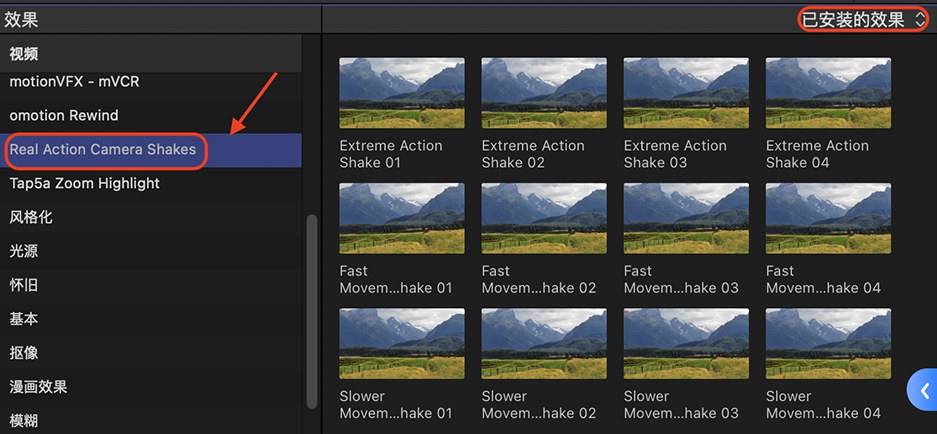Image resolution: width=937 pixels, height=434 pixels.
Task: Choose Extreme Action Shake 03 effect thumbnail
Action: pos(686,92)
